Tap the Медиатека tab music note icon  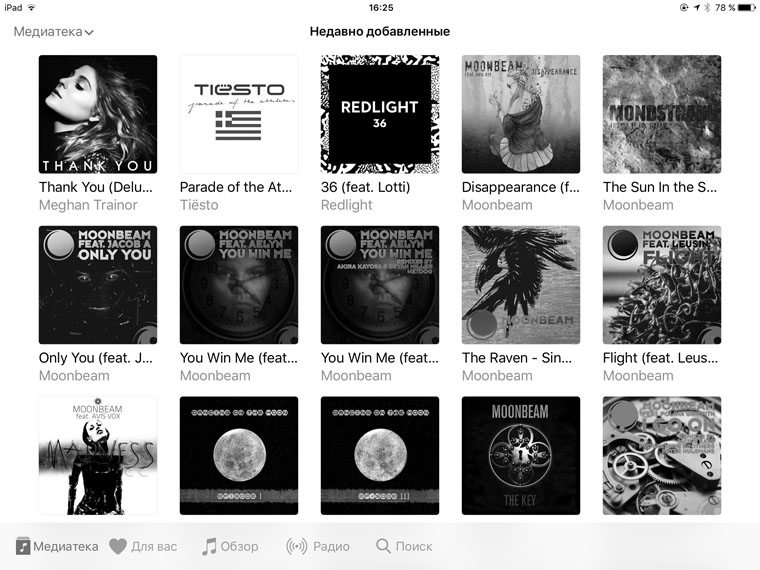pyautogui.click(x=23, y=546)
